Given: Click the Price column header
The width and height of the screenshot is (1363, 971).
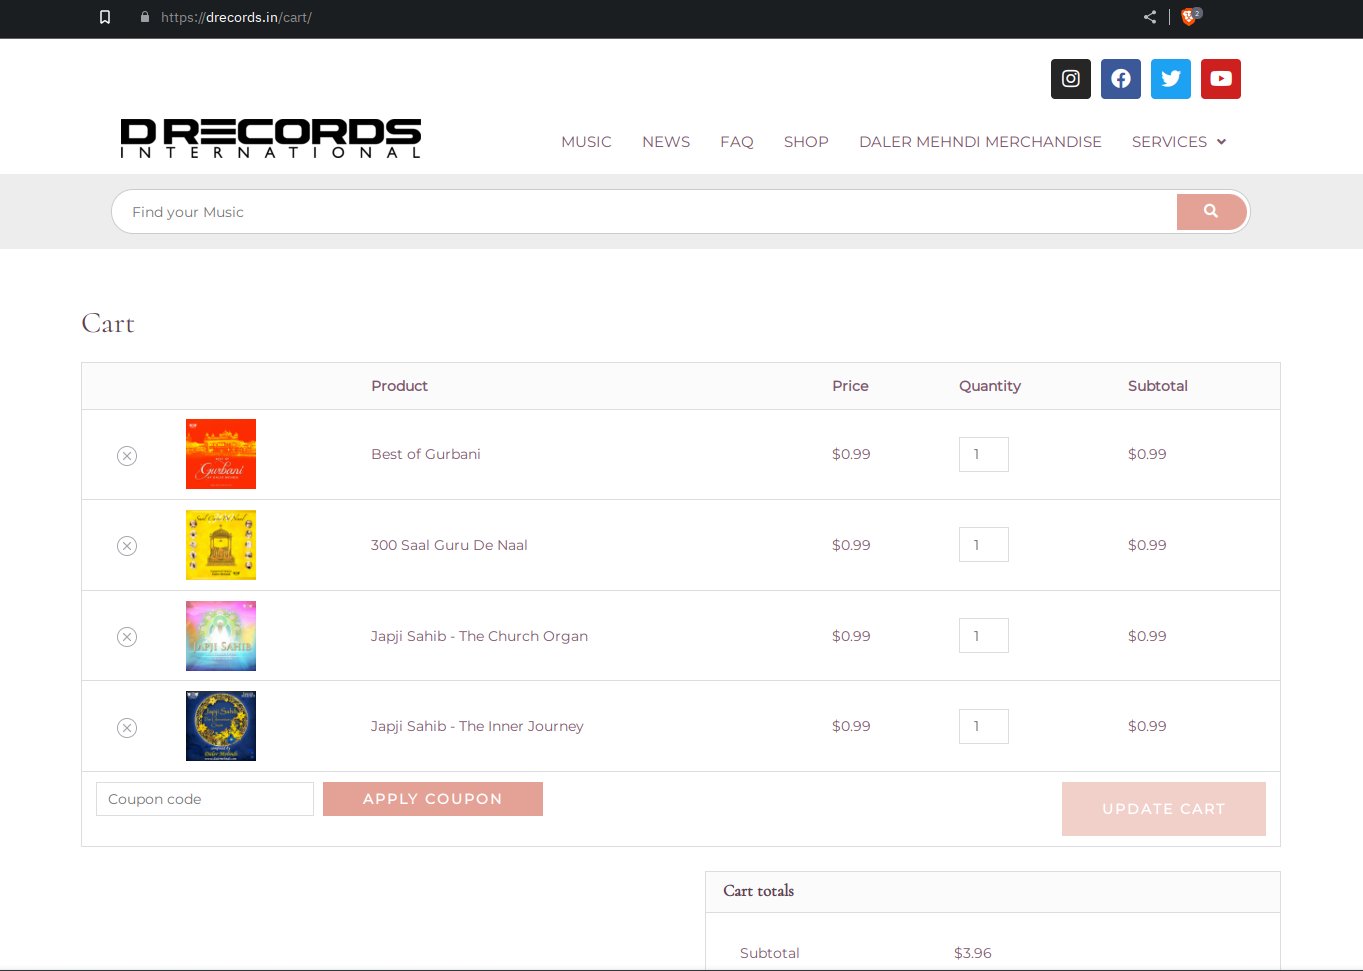Looking at the screenshot, I should point(850,386).
